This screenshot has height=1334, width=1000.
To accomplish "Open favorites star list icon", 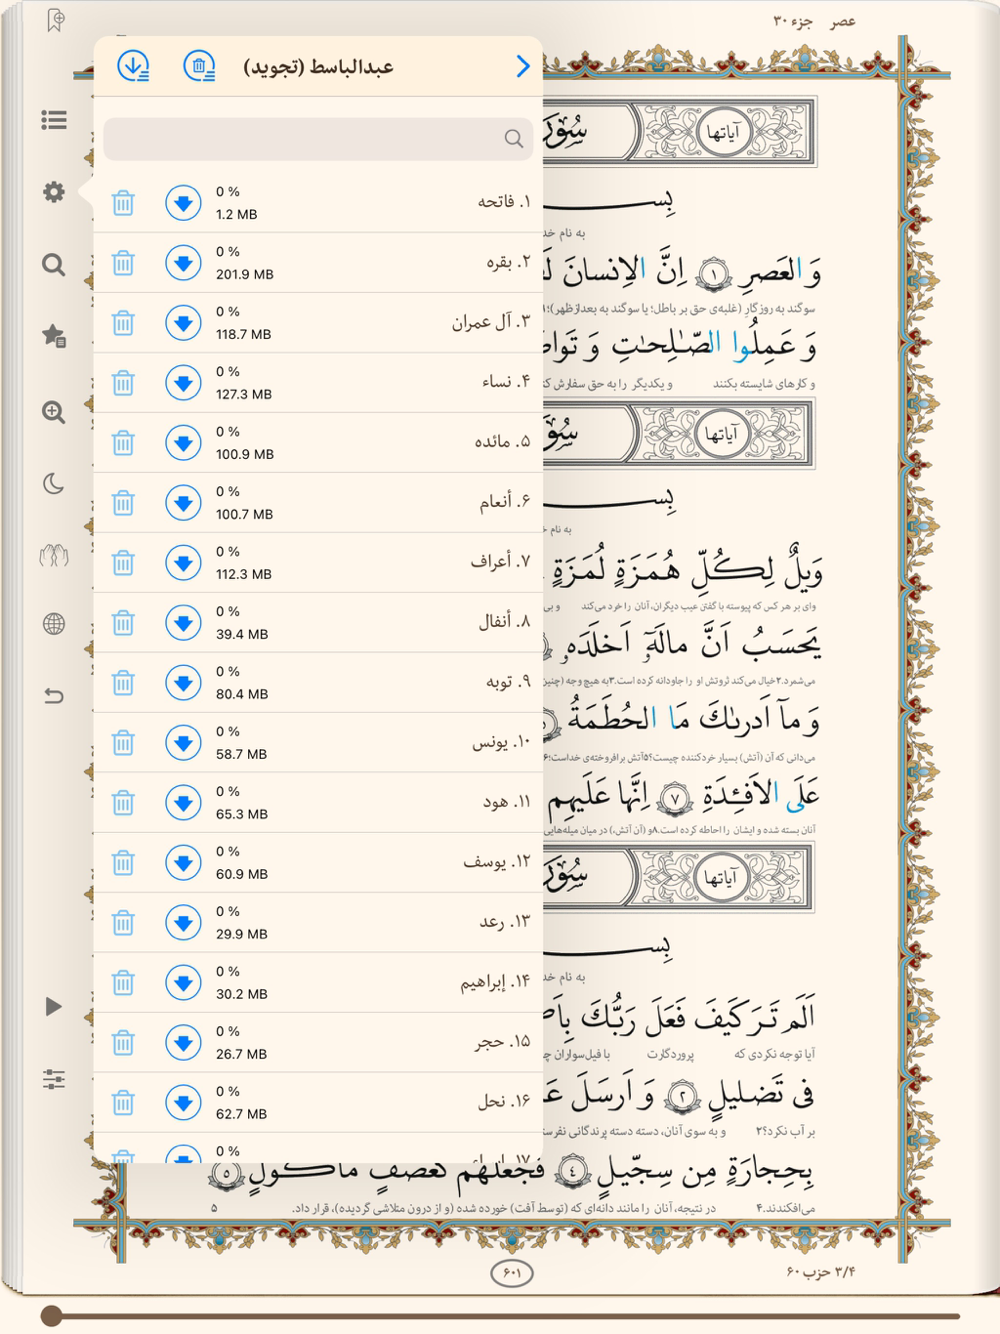I will pyautogui.click(x=54, y=336).
